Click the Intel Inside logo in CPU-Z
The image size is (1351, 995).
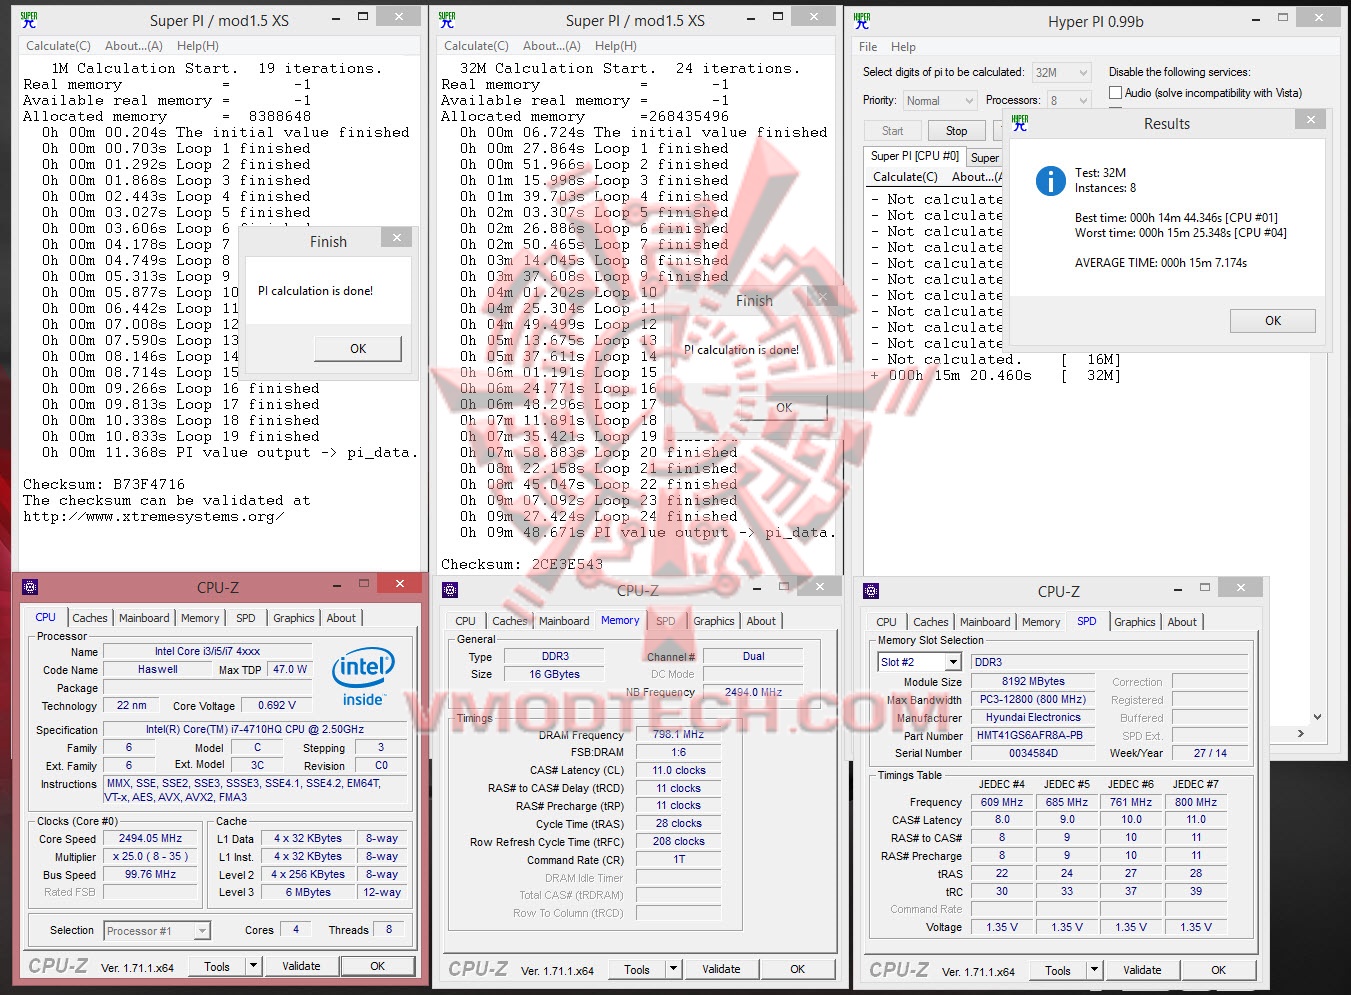(x=363, y=677)
